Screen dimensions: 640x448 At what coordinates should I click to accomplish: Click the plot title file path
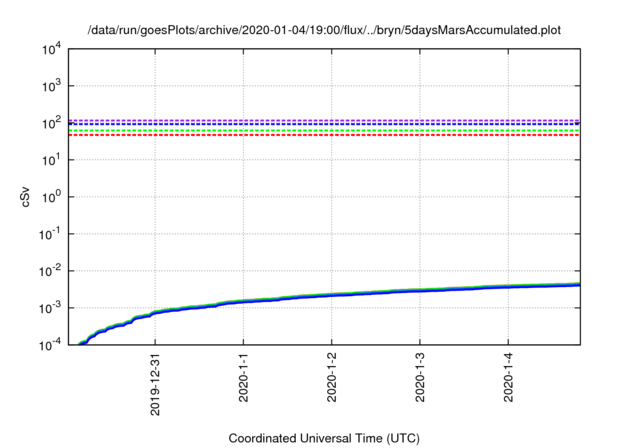click(324, 30)
